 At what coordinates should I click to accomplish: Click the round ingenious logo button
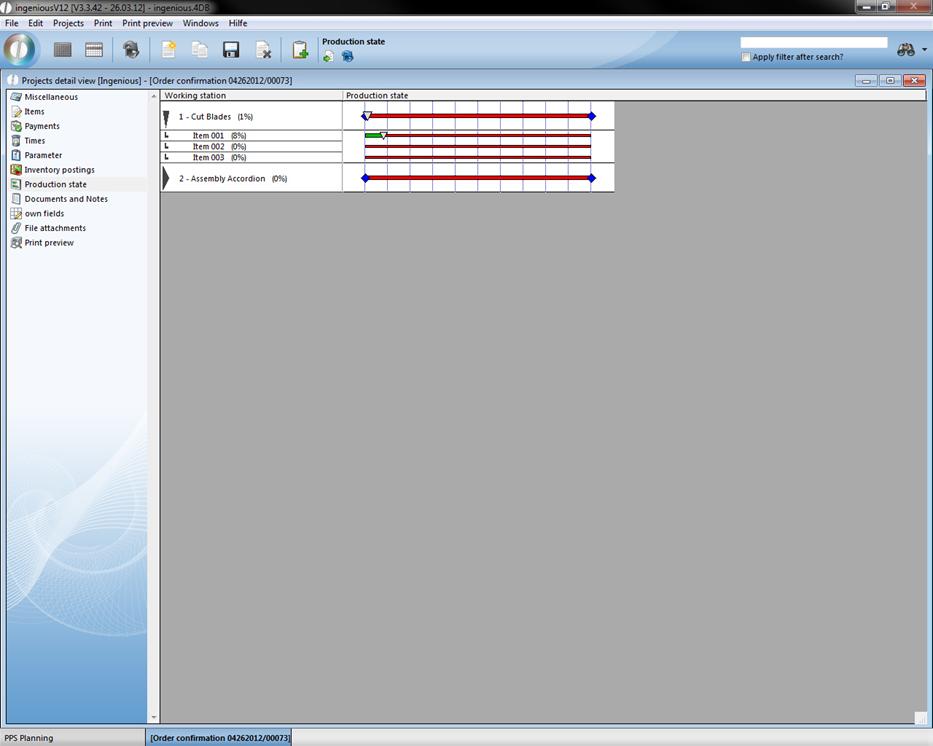19,49
